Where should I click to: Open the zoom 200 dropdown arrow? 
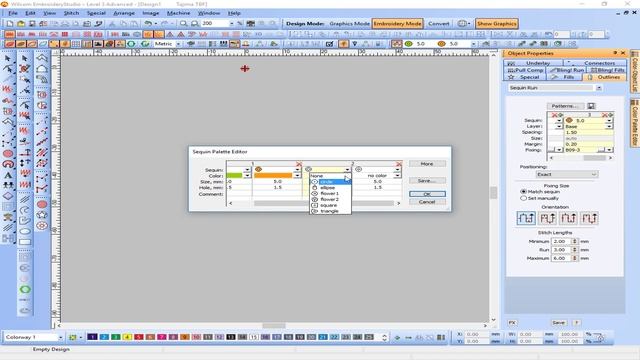coord(231,24)
